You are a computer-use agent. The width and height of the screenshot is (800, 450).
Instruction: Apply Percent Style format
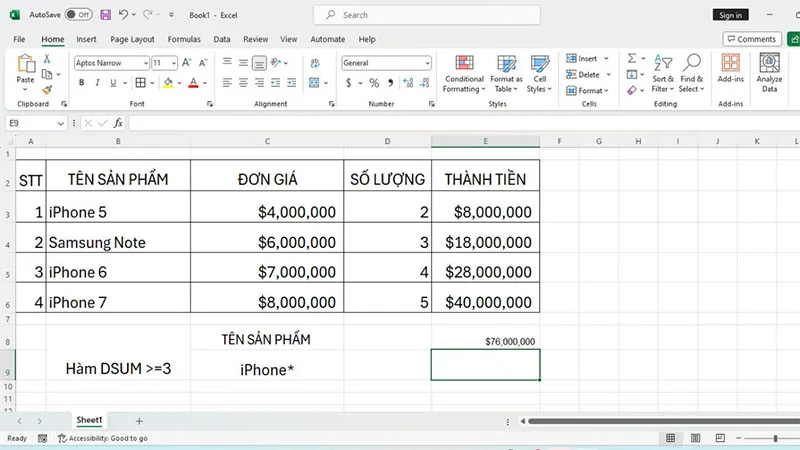(x=374, y=83)
